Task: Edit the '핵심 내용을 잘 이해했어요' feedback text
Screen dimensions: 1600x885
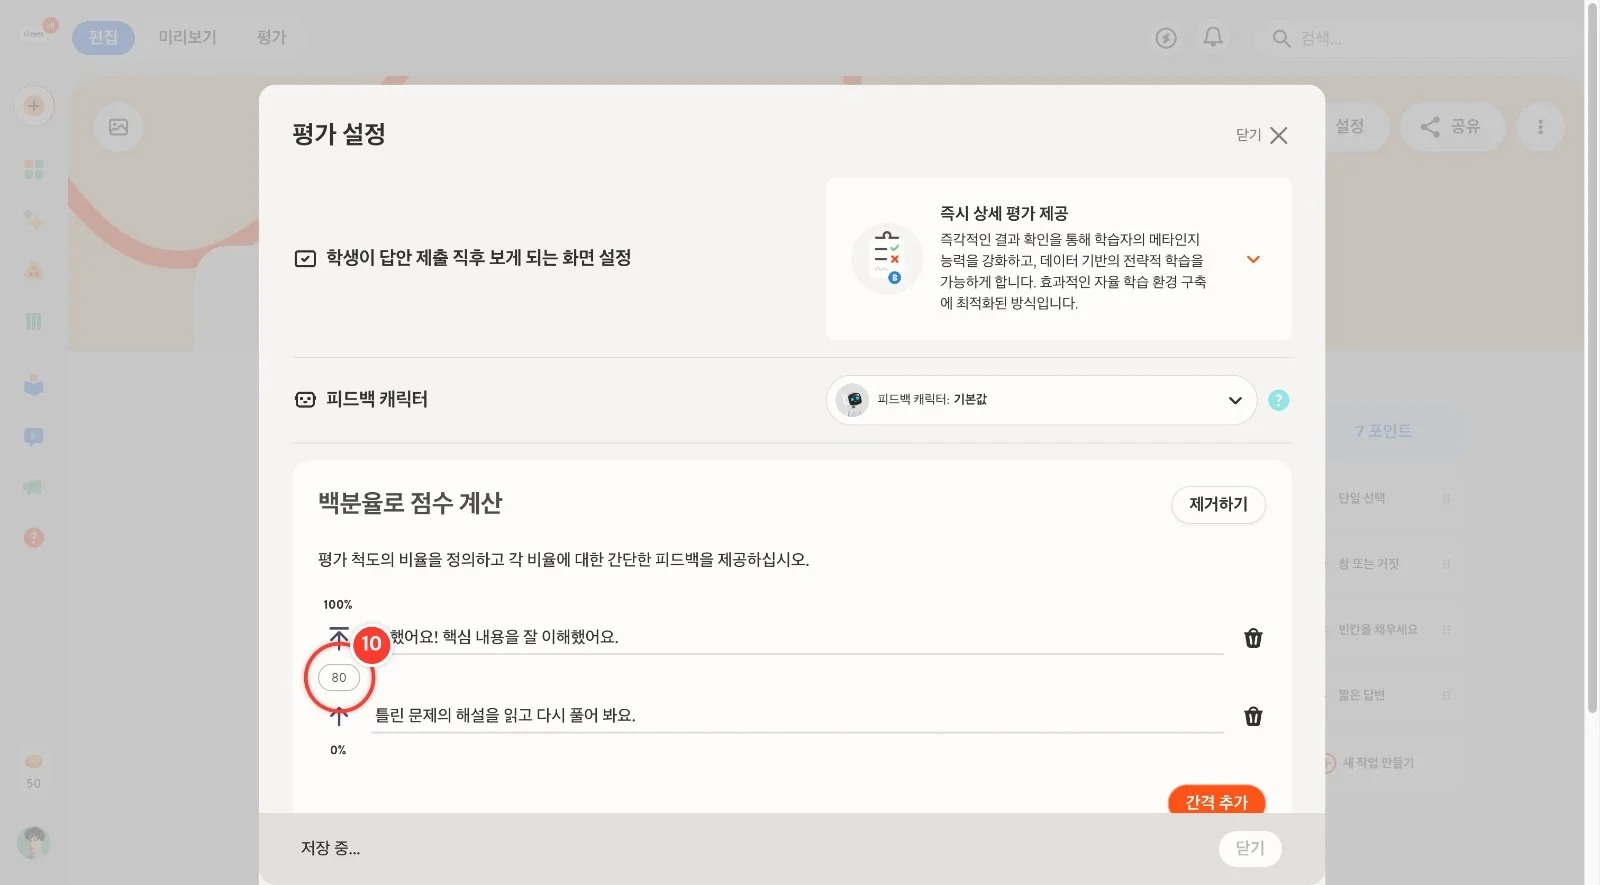Action: click(797, 638)
